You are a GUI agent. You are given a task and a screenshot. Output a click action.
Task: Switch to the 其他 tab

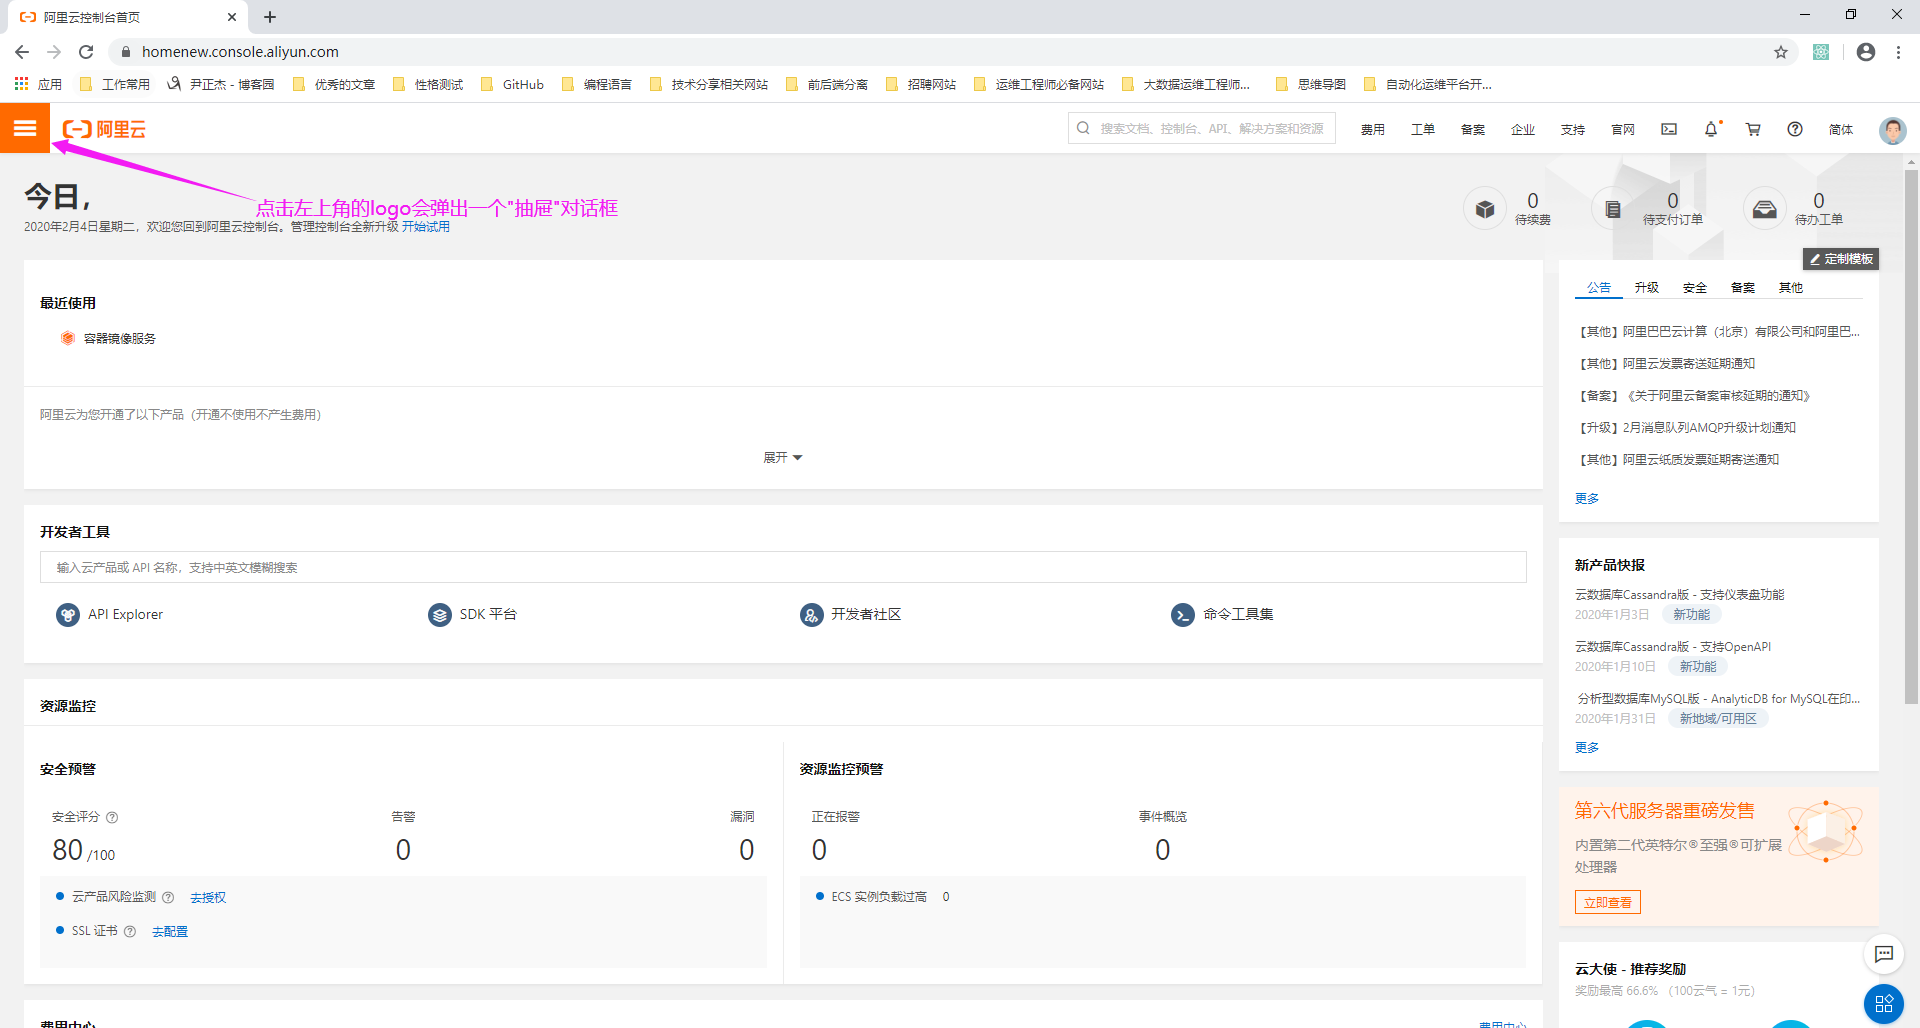[1791, 288]
